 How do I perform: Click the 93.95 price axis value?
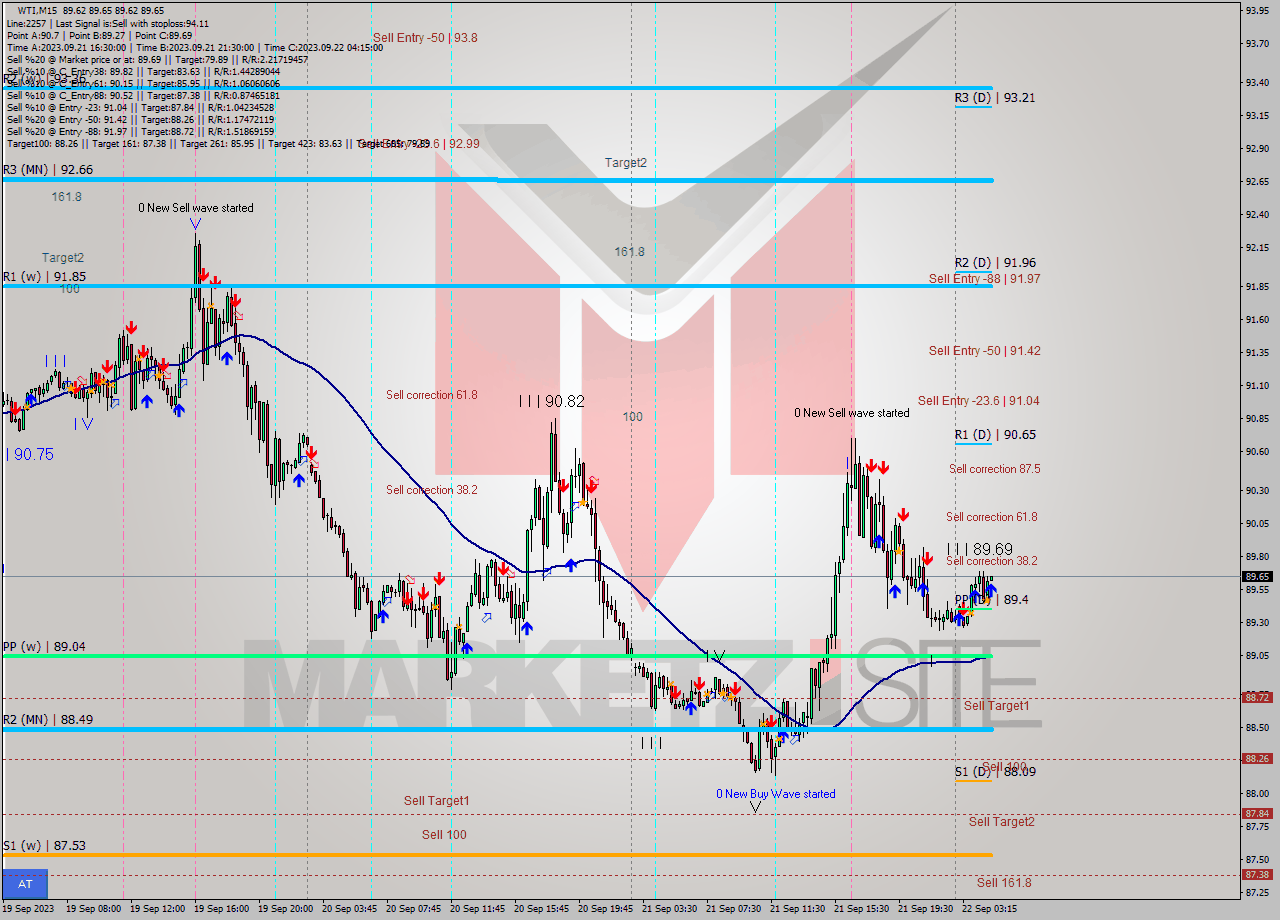pos(1256,10)
